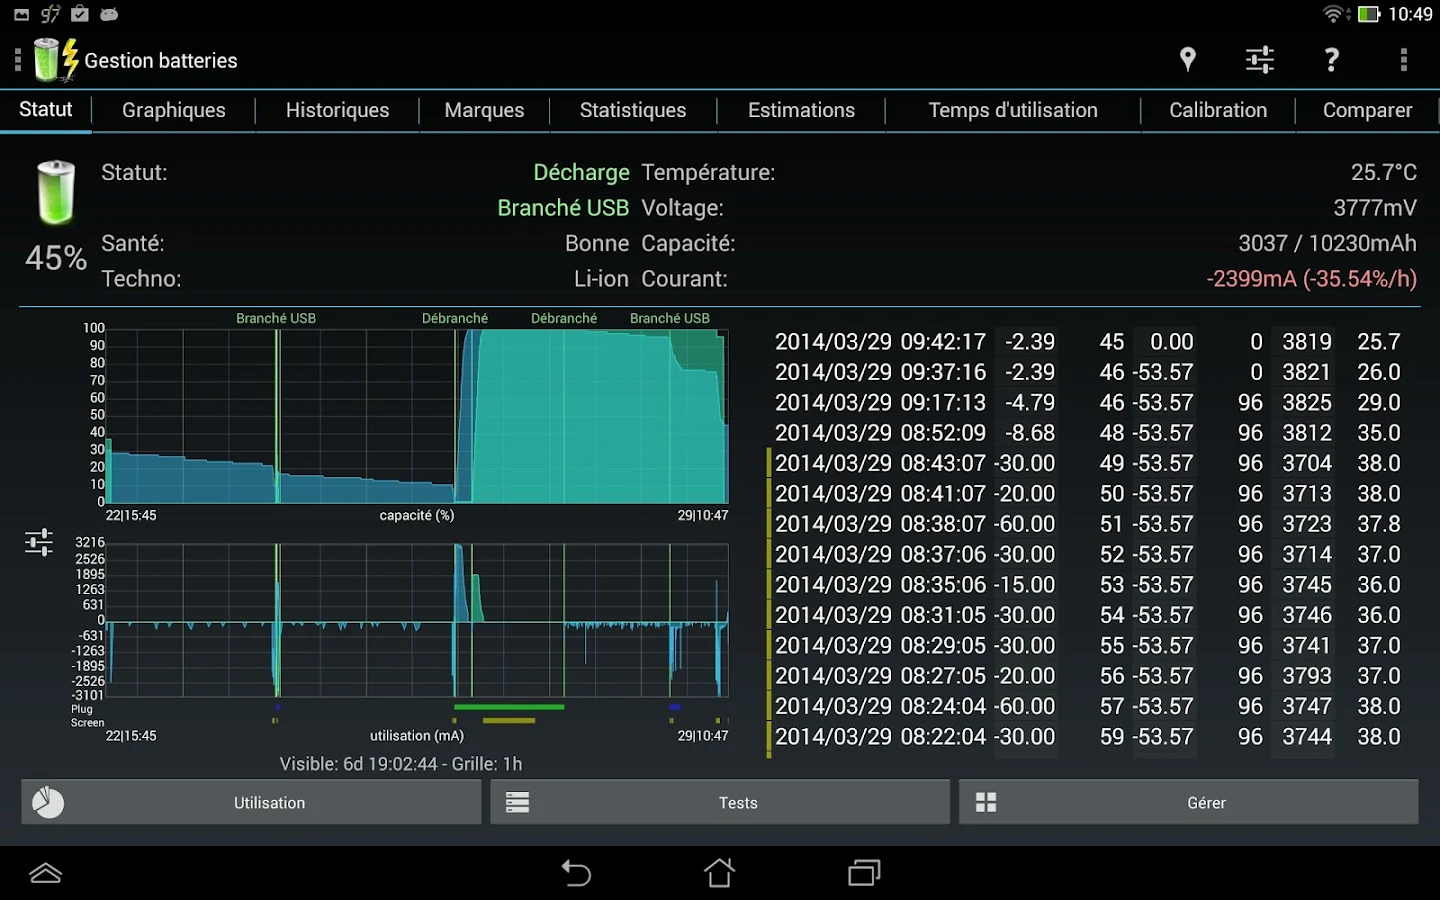Screen dimensions: 1440x900
Task: Switch to the Graphiques tab
Action: (x=173, y=110)
